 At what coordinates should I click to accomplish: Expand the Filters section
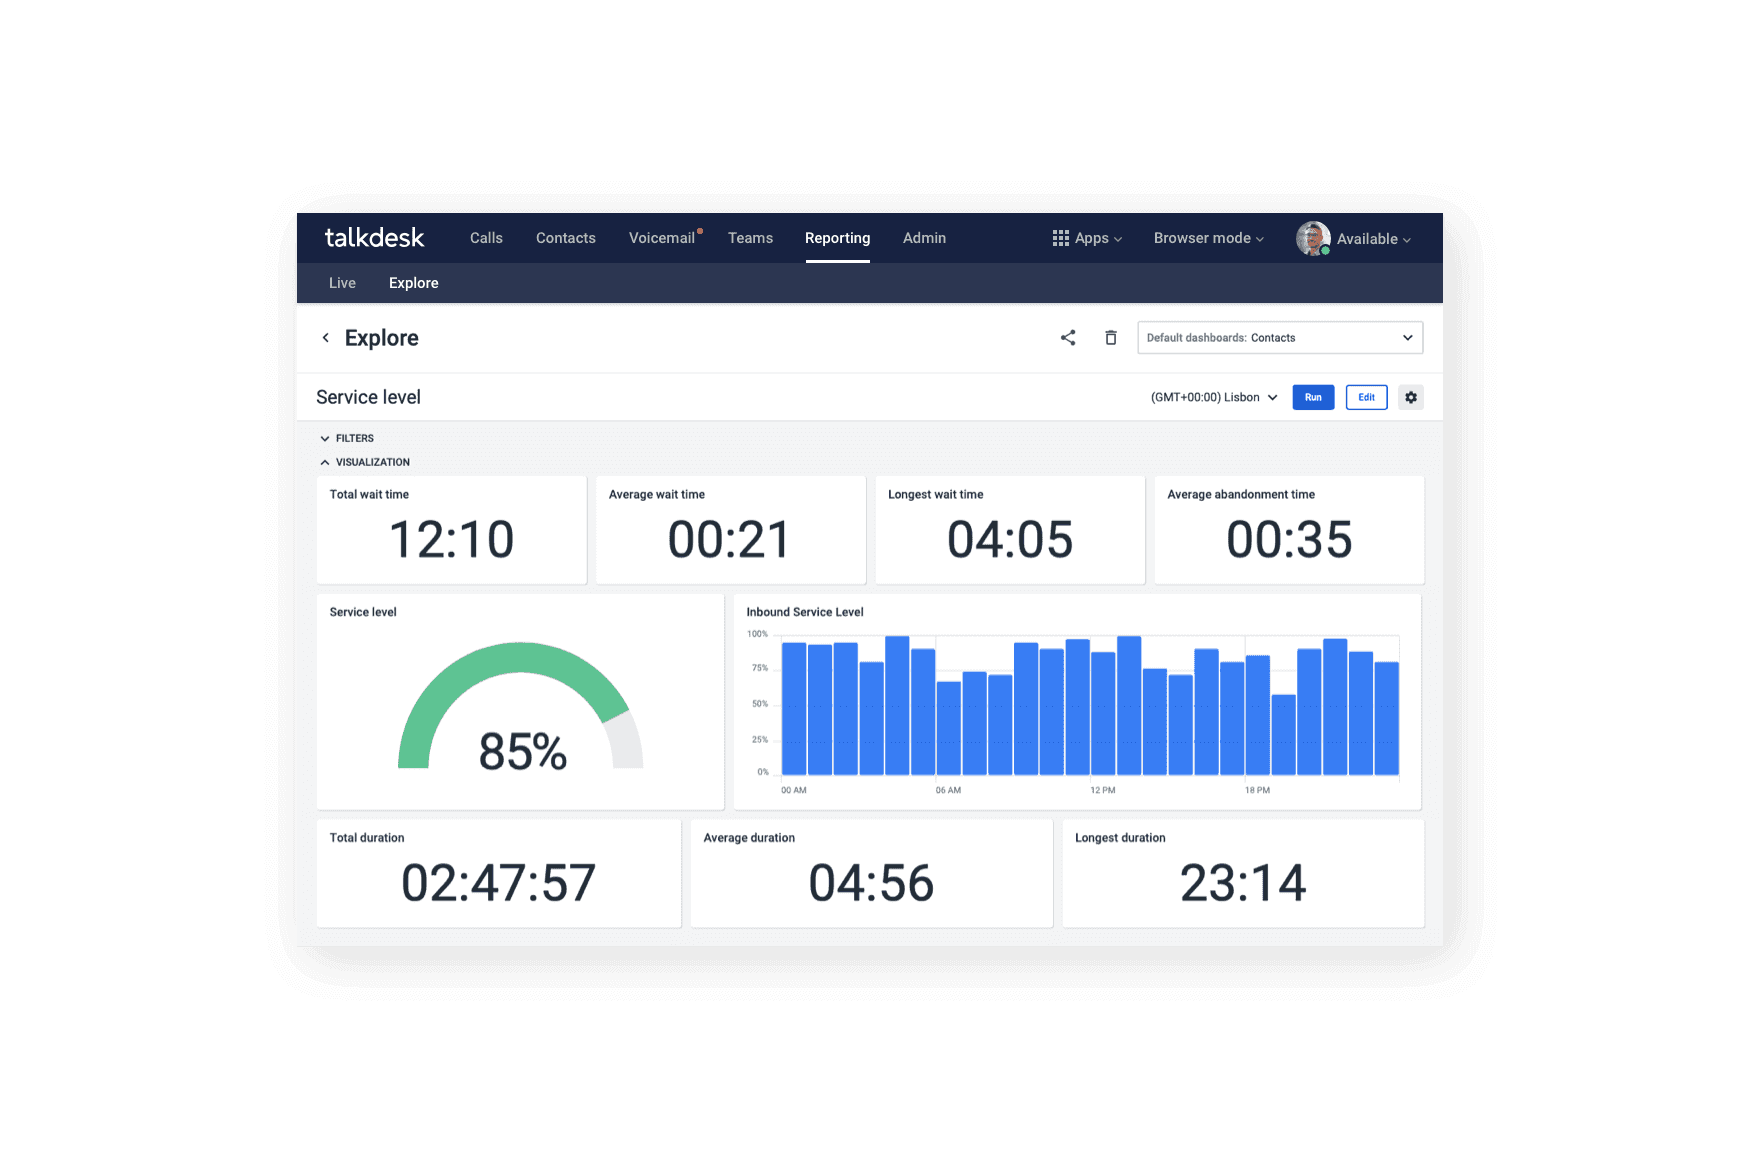pyautogui.click(x=347, y=438)
